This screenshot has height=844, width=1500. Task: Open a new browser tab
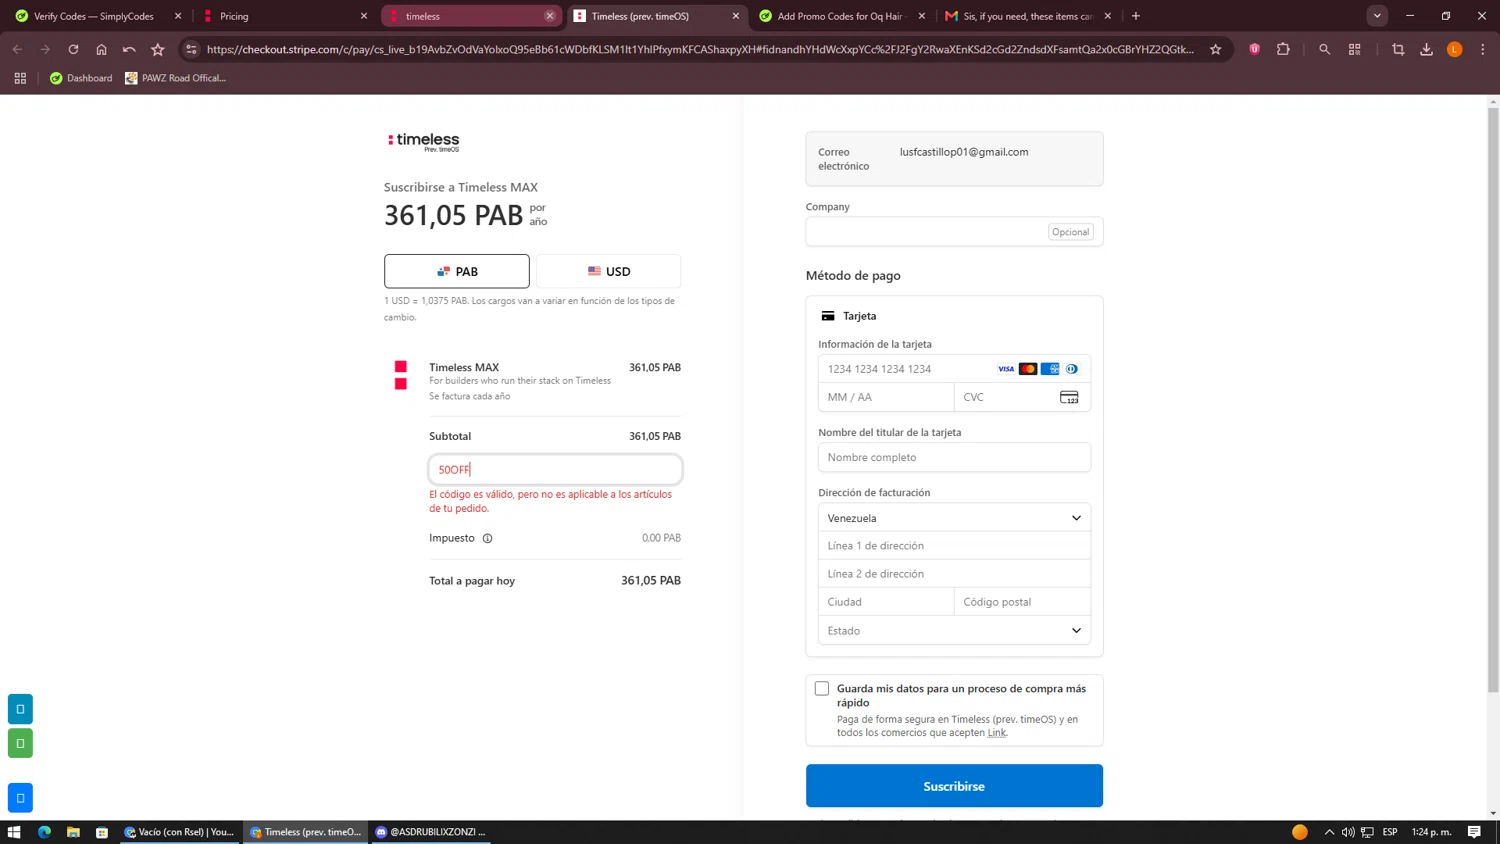click(x=1136, y=16)
